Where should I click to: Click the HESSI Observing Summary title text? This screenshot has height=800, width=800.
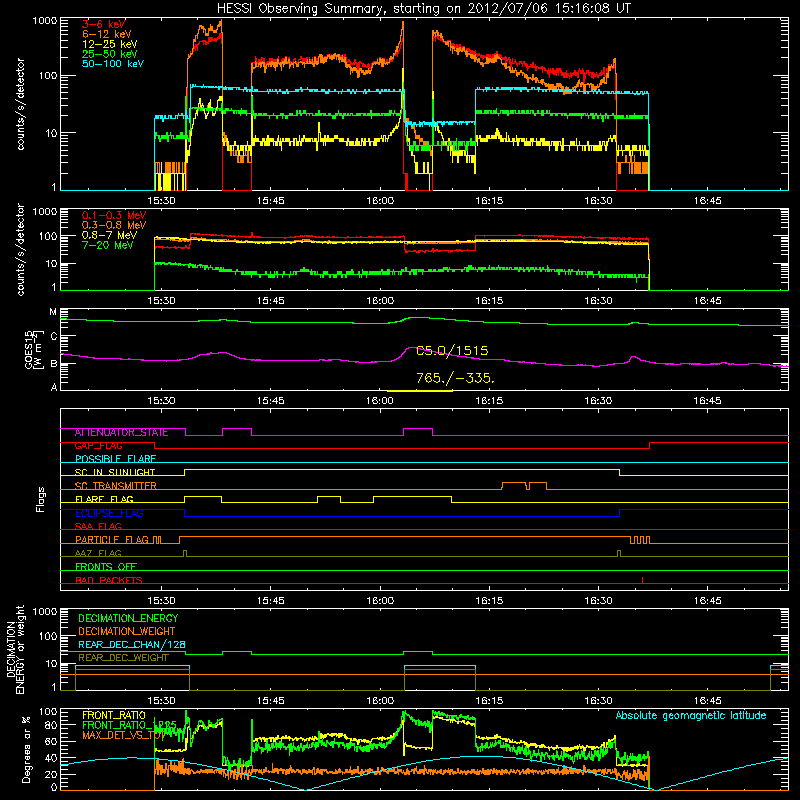[x=424, y=8]
